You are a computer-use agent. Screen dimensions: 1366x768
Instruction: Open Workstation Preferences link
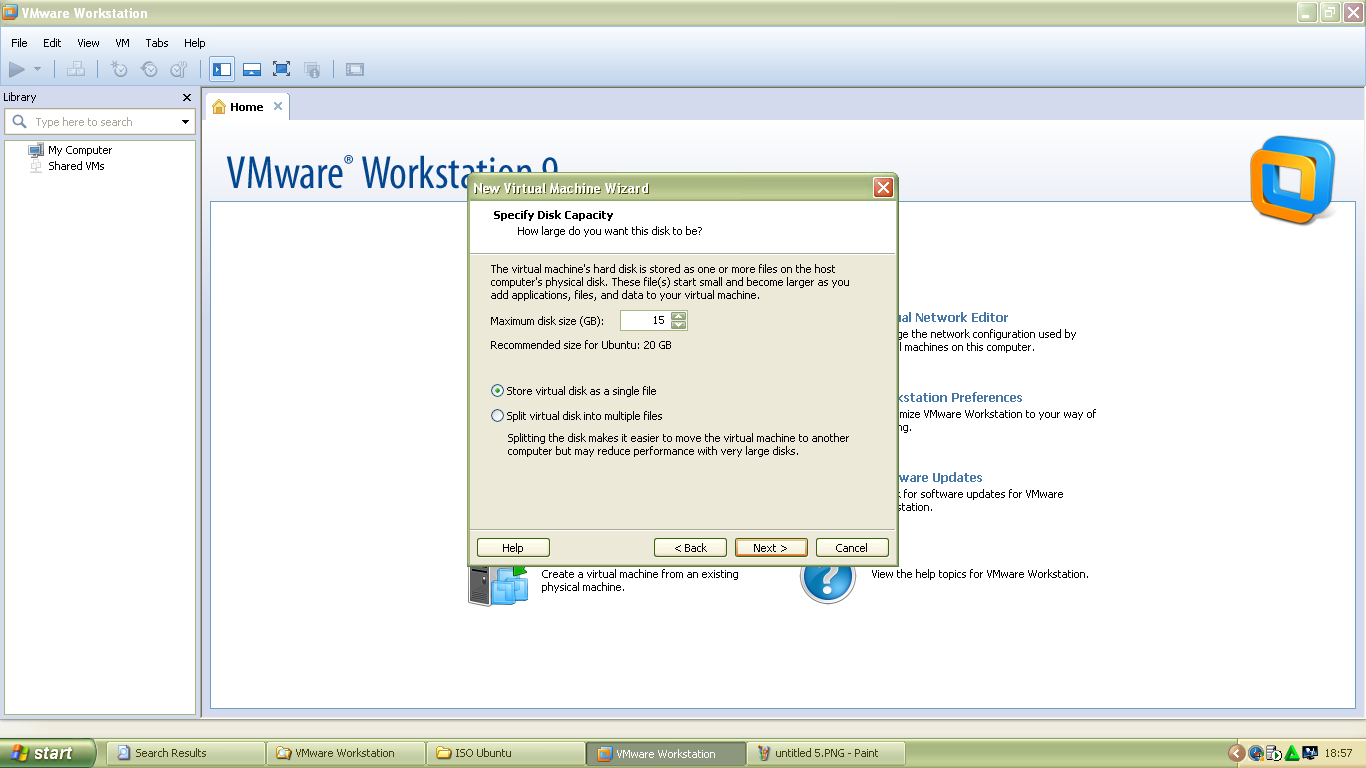click(x=960, y=397)
